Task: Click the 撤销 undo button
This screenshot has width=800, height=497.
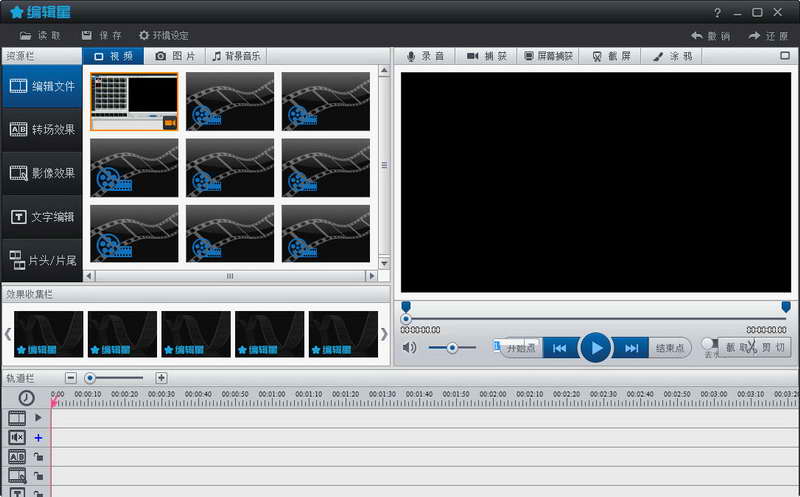Action: tap(710, 36)
